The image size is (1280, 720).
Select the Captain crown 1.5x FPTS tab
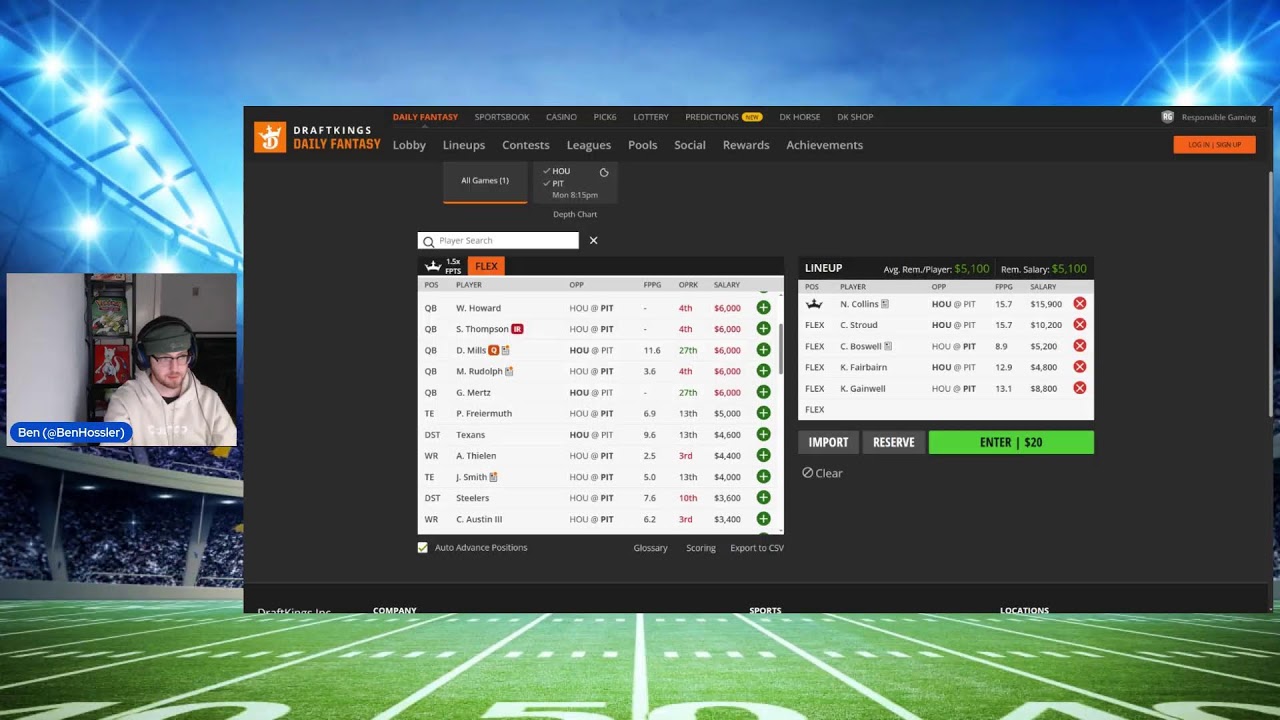[443, 266]
